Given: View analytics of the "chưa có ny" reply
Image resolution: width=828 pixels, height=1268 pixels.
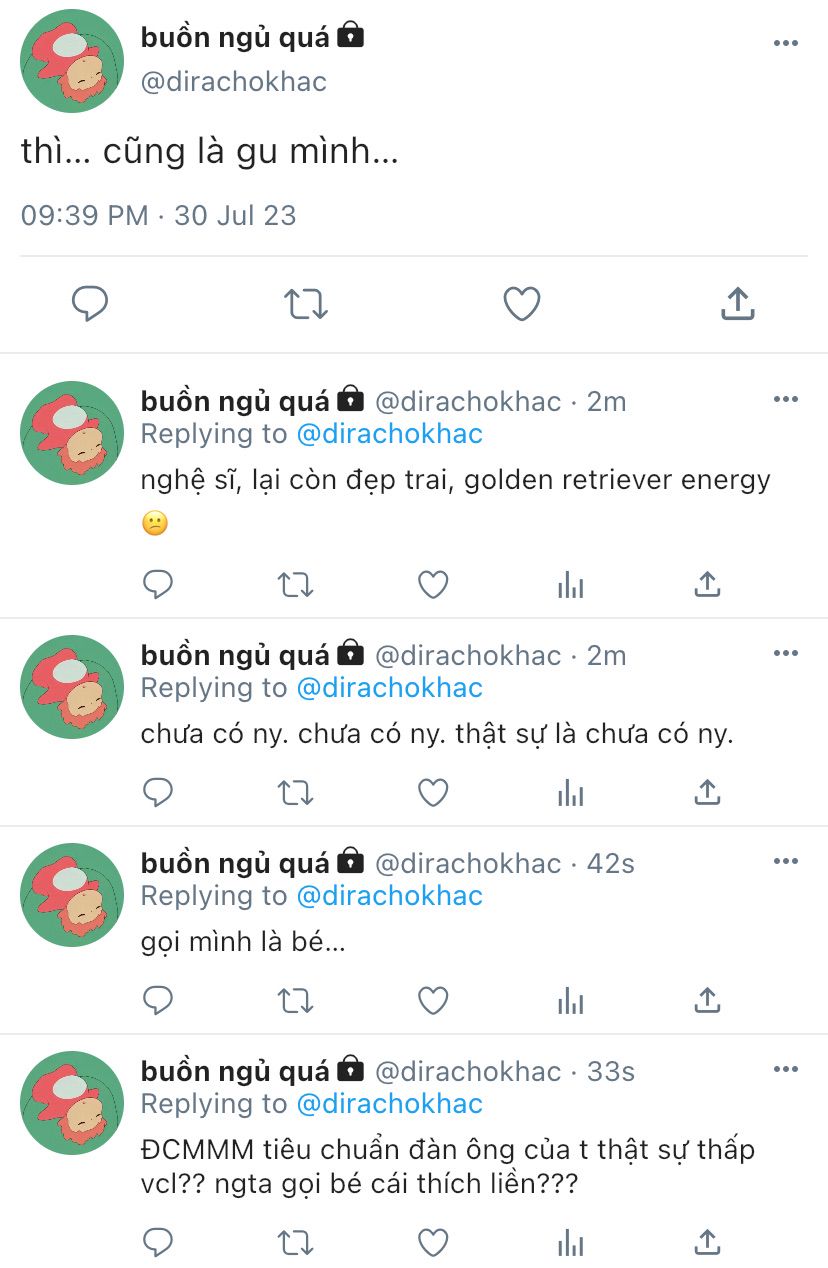Looking at the screenshot, I should pyautogui.click(x=570, y=793).
